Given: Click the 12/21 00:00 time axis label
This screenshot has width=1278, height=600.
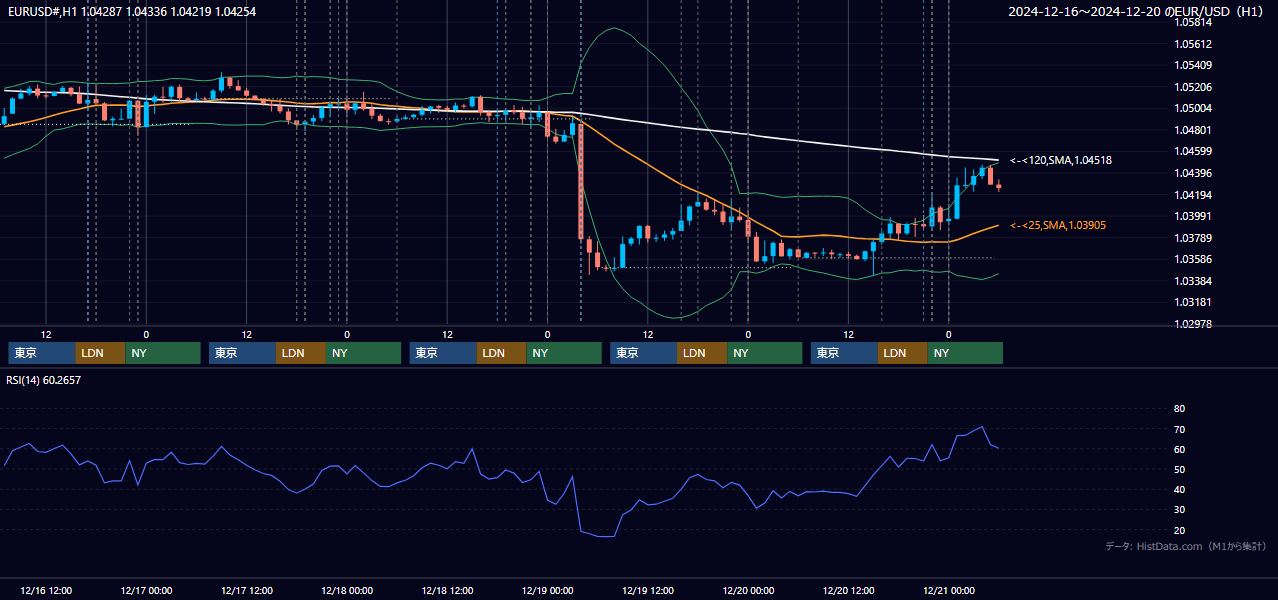Looking at the screenshot, I should (949, 591).
